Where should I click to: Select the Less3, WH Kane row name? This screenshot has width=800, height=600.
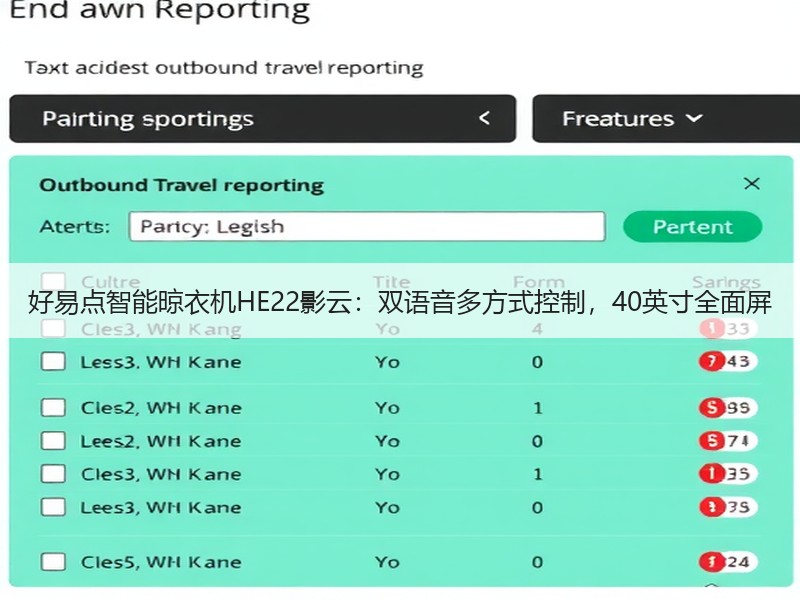[161, 362]
